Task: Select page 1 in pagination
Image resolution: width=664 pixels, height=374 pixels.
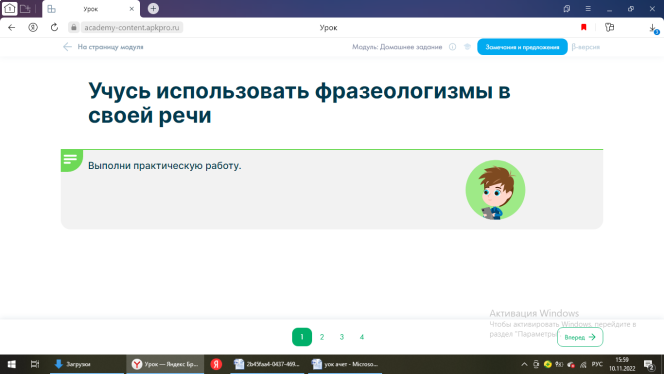Action: [302, 337]
